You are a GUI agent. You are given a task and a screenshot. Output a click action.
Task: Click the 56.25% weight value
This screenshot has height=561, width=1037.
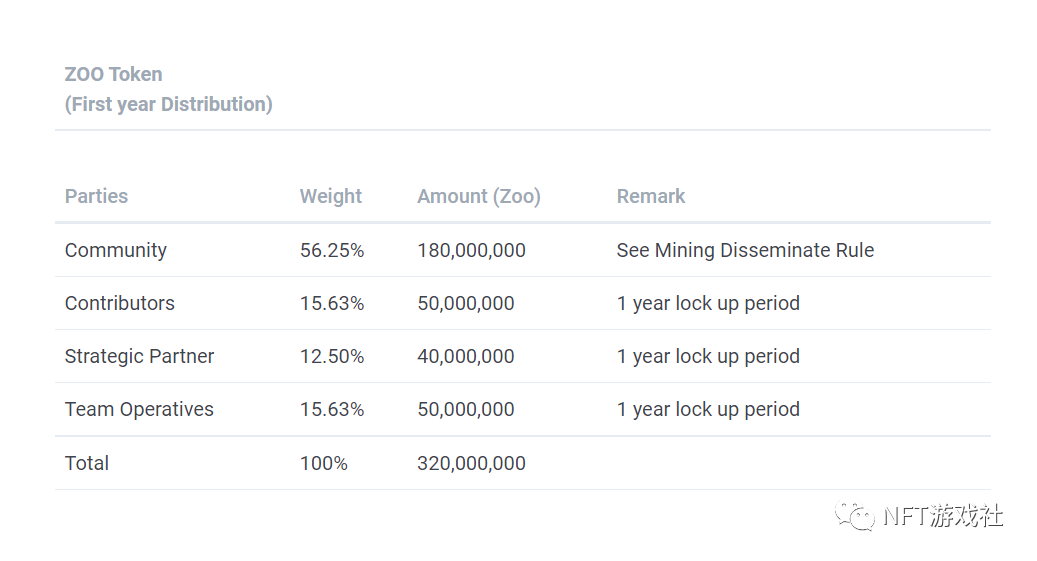[x=332, y=250]
